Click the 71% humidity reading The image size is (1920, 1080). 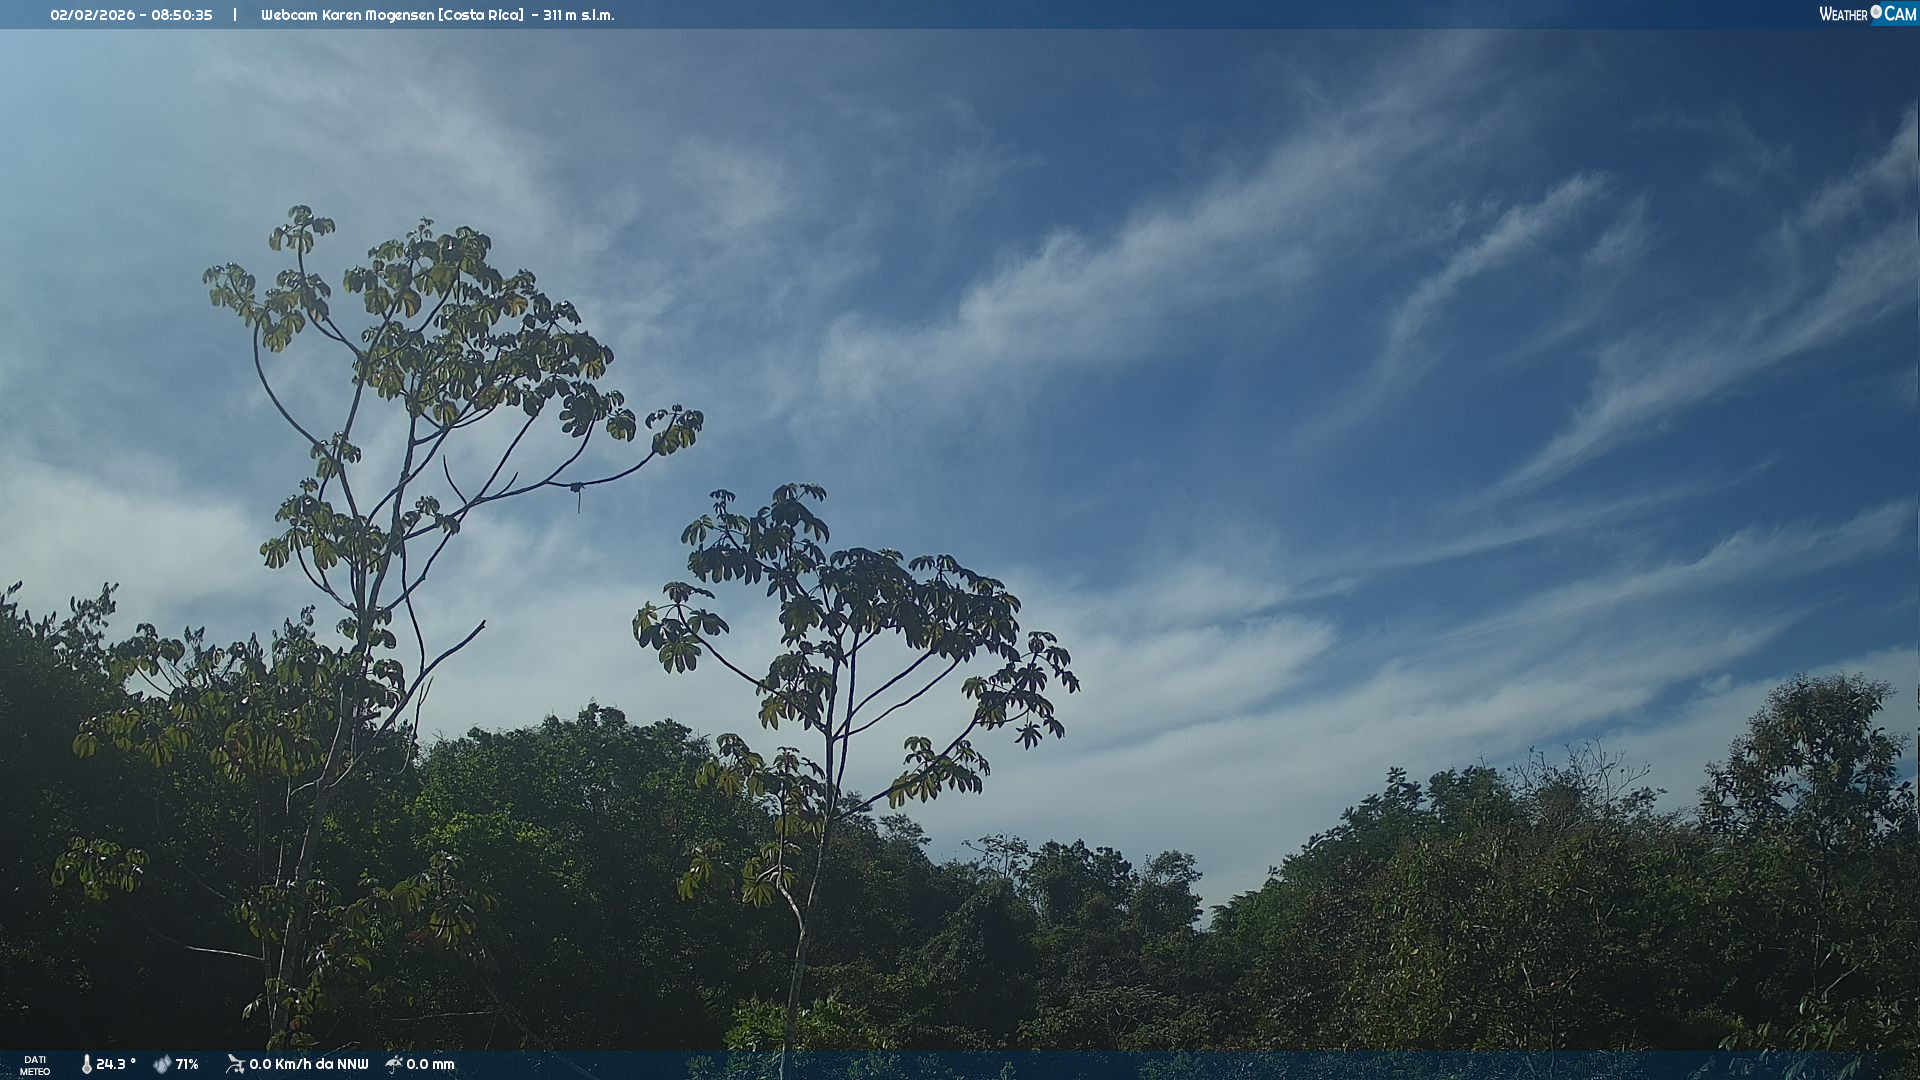pyautogui.click(x=187, y=1064)
